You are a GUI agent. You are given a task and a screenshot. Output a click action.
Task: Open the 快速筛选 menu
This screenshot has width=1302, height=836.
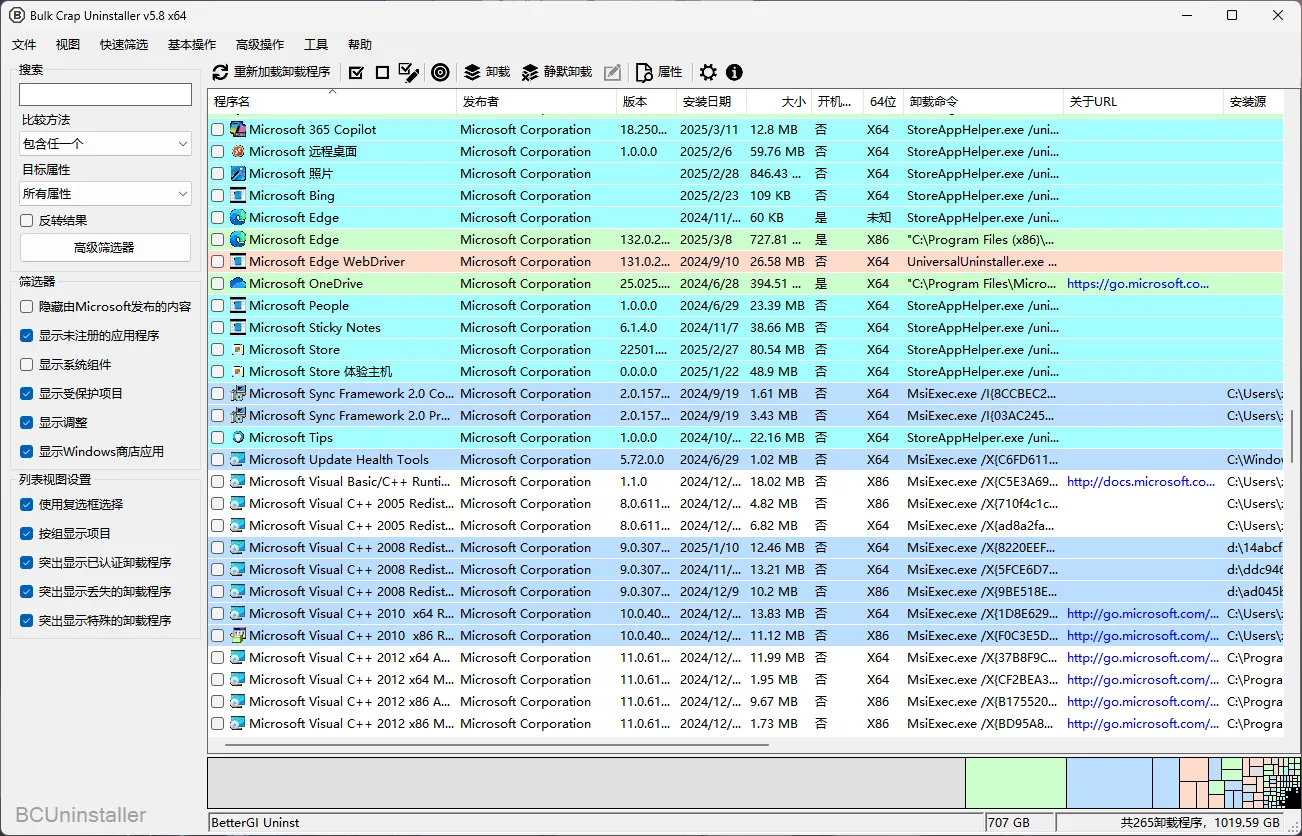pos(124,45)
